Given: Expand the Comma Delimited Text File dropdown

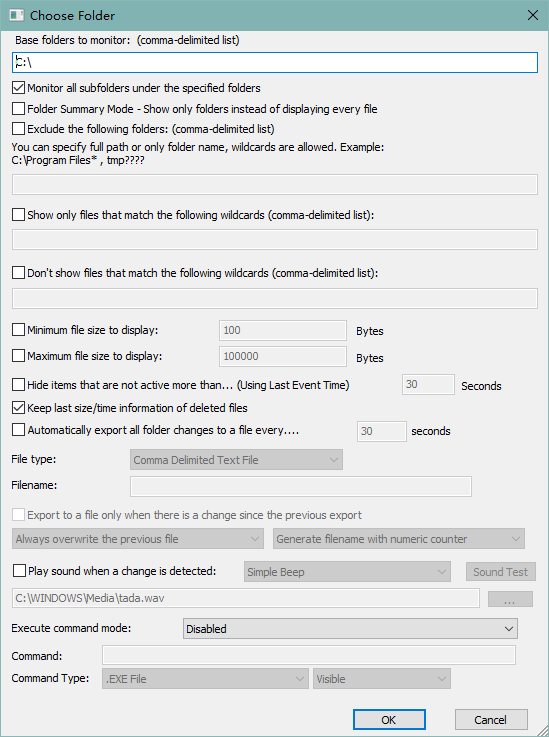Looking at the screenshot, I should coord(236,460).
